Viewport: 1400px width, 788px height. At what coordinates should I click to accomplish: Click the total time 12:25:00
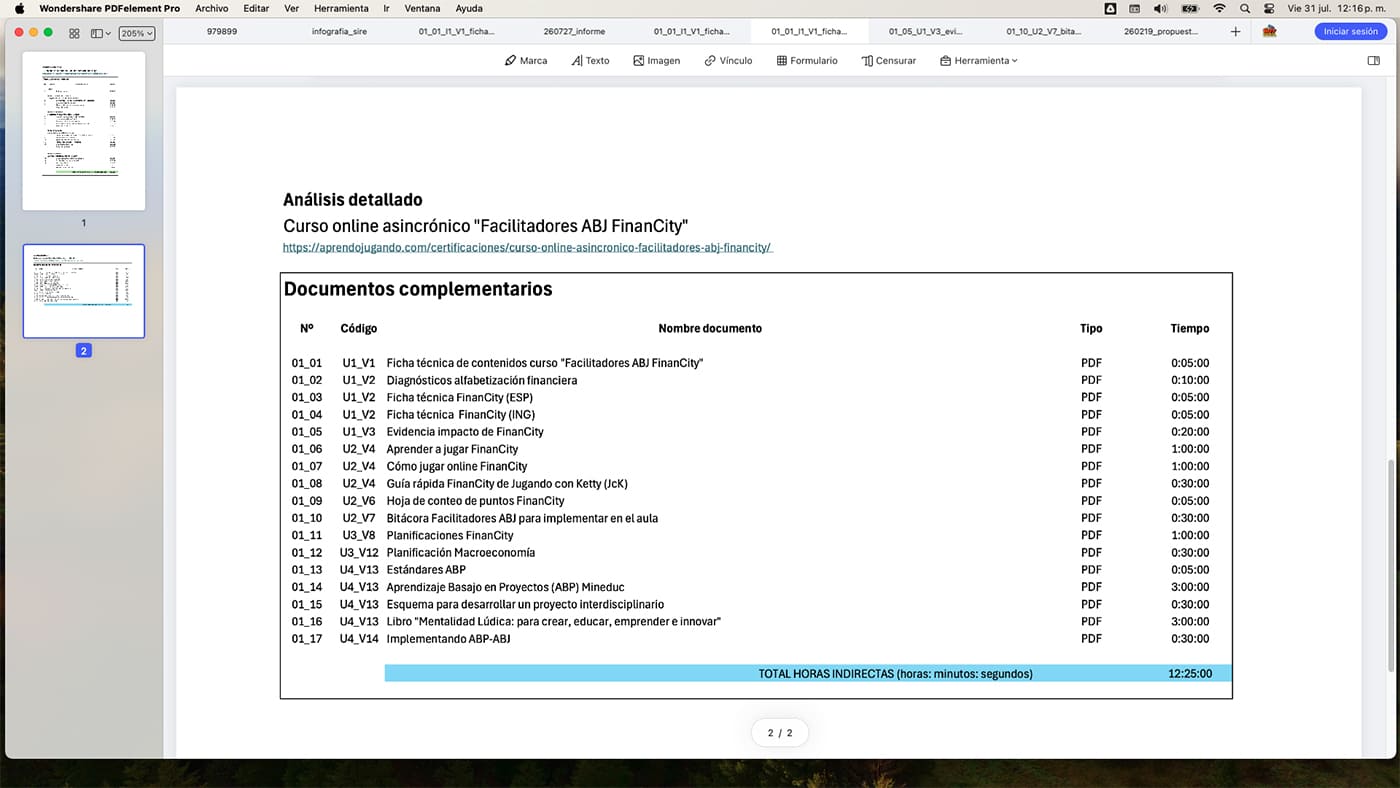[x=1190, y=674]
